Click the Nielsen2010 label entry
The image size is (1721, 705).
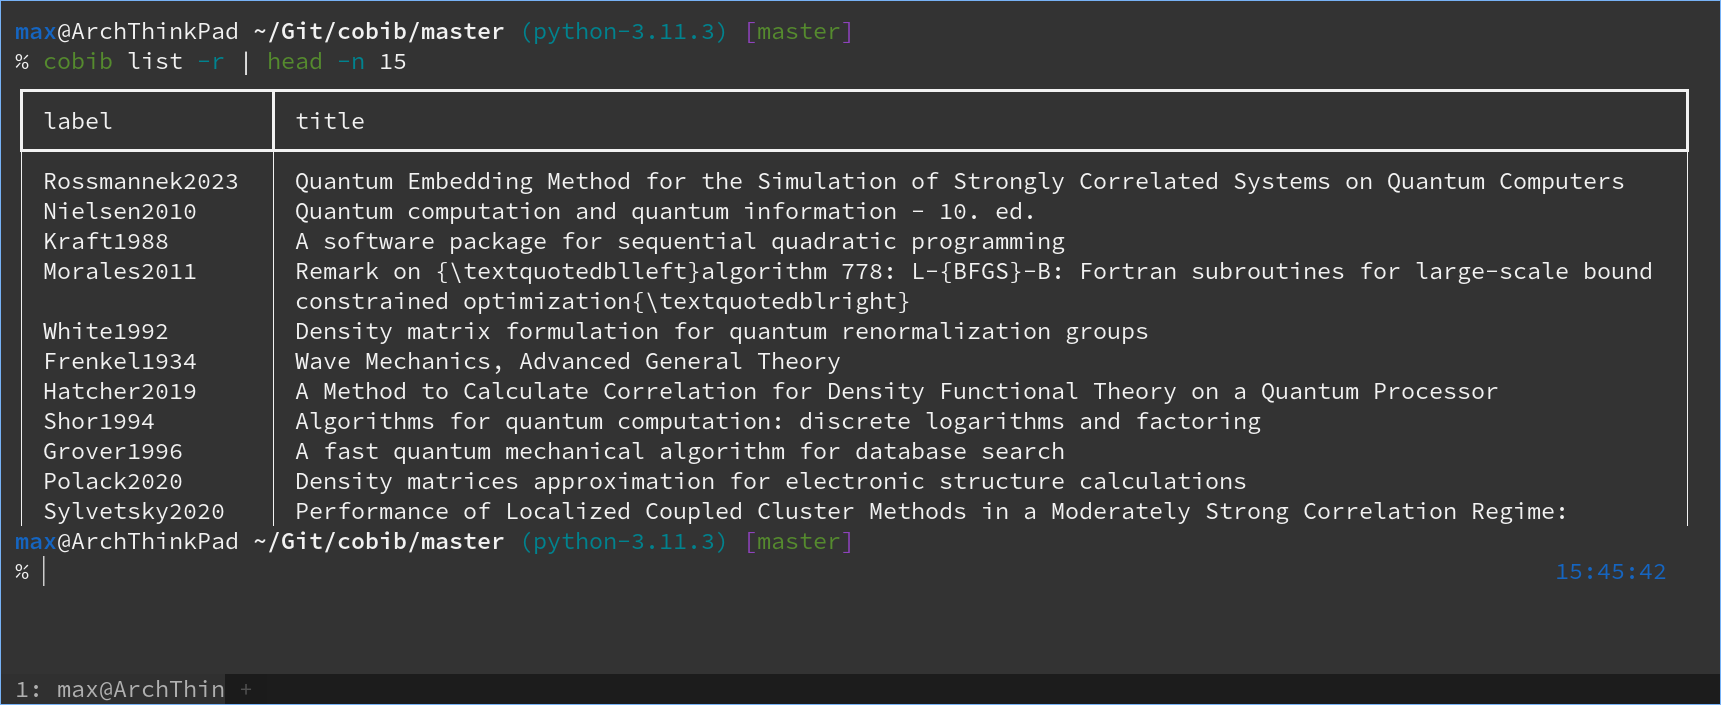pyautogui.click(x=120, y=211)
